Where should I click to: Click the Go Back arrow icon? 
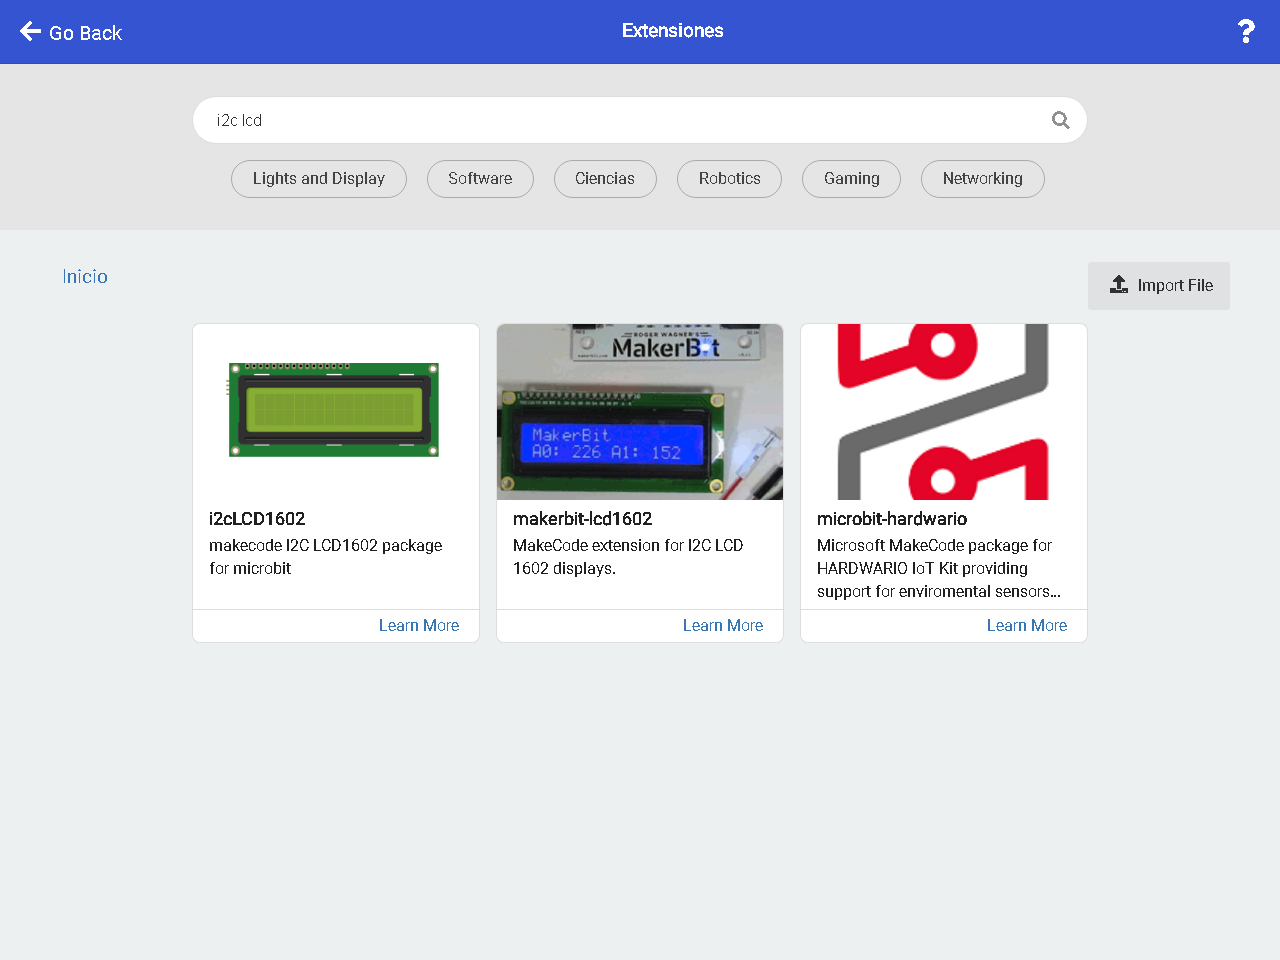pos(30,31)
